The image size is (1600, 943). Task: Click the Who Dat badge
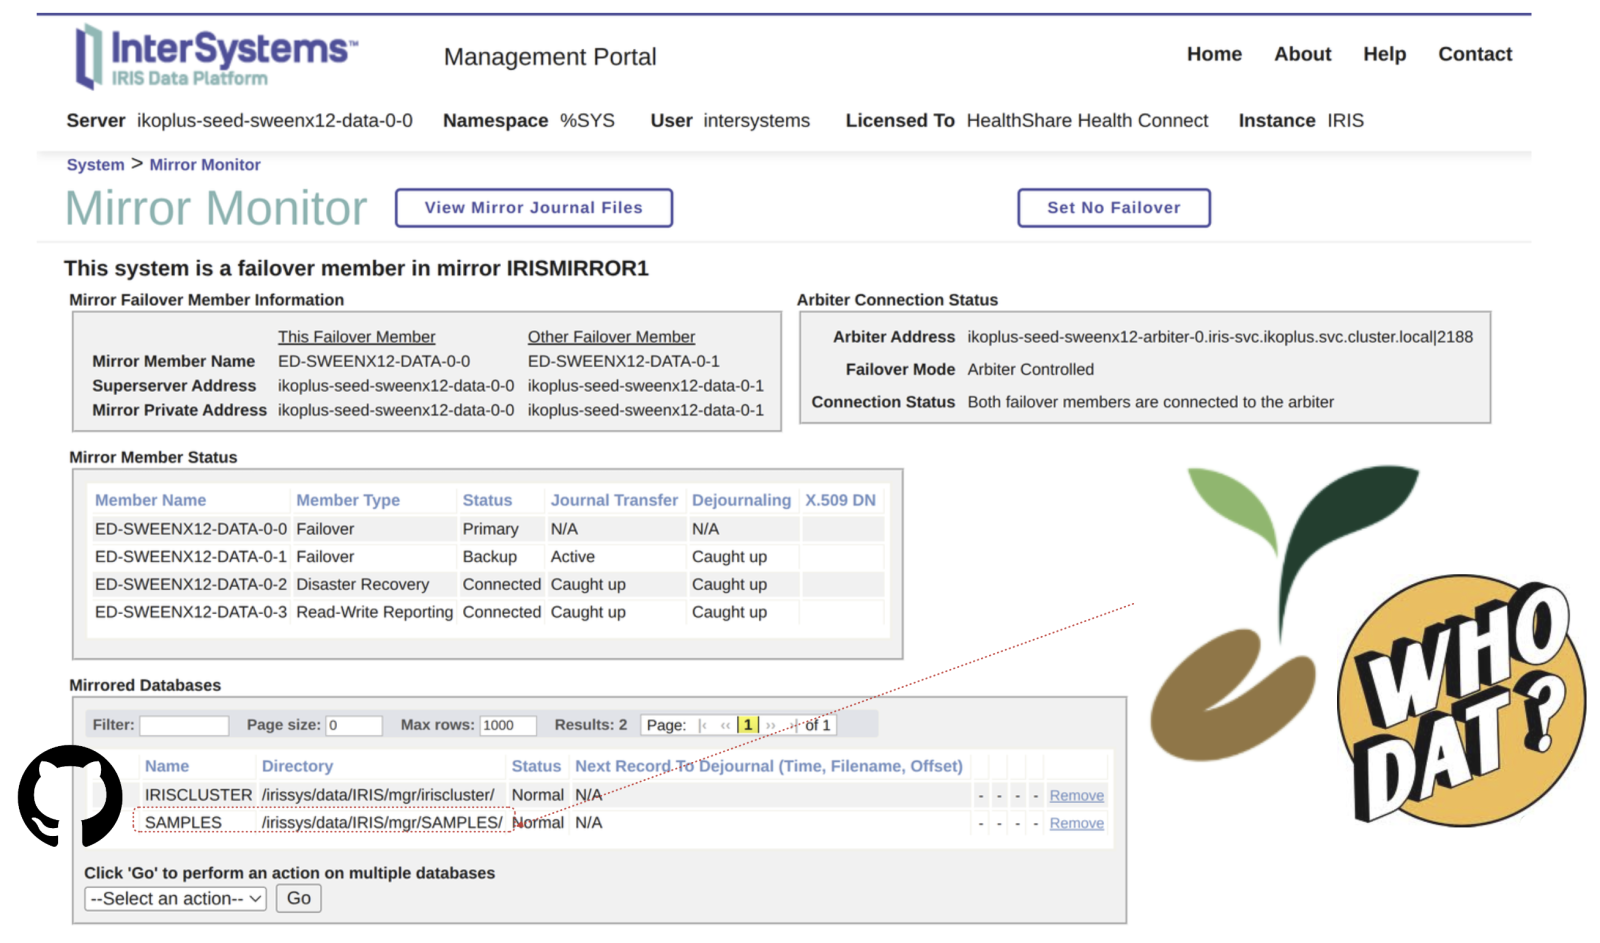pyautogui.click(x=1460, y=702)
